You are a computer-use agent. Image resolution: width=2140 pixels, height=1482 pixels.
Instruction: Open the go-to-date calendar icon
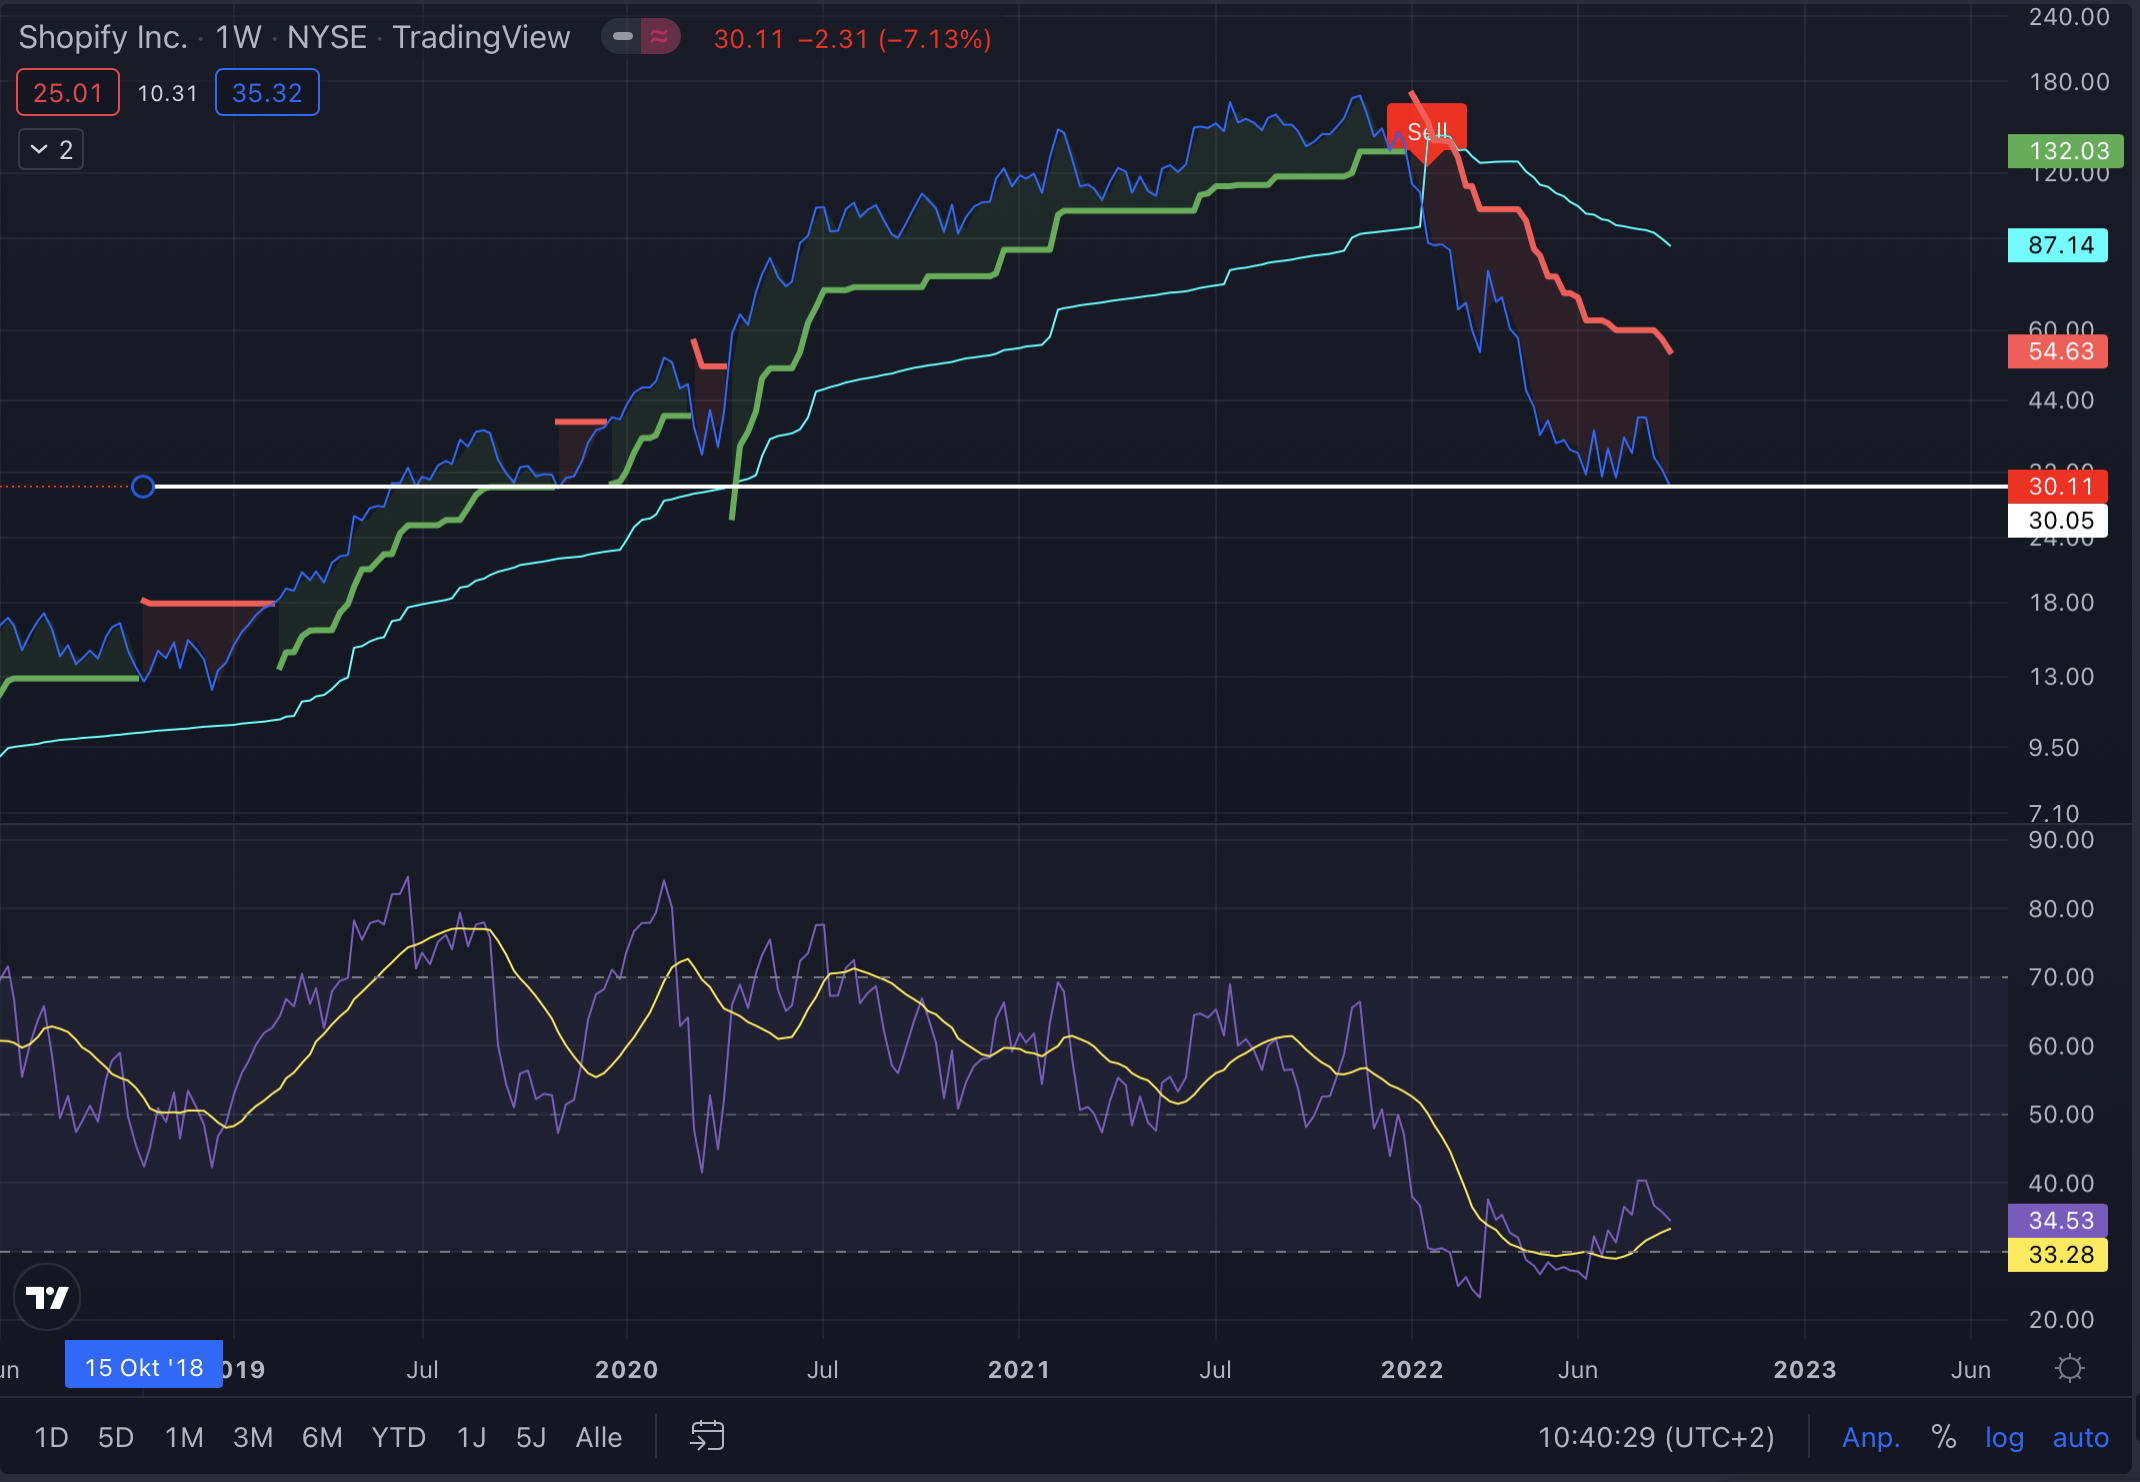click(x=707, y=1436)
